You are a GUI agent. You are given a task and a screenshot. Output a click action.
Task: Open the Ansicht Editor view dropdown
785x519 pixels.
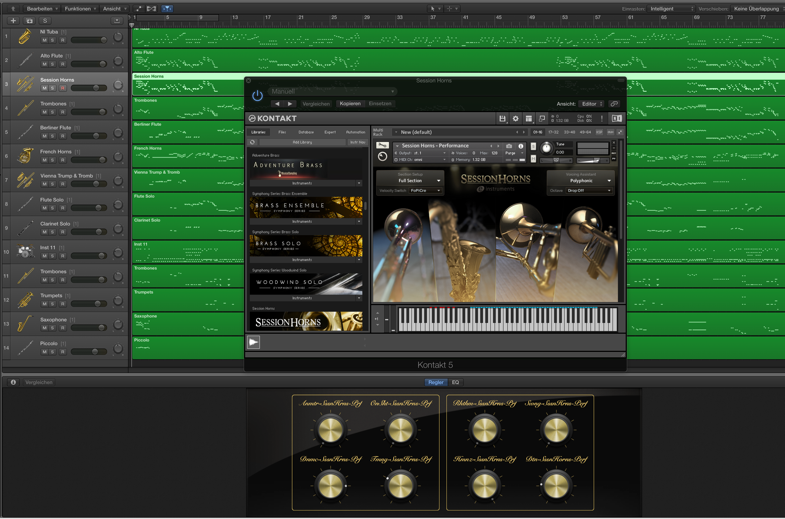[592, 104]
